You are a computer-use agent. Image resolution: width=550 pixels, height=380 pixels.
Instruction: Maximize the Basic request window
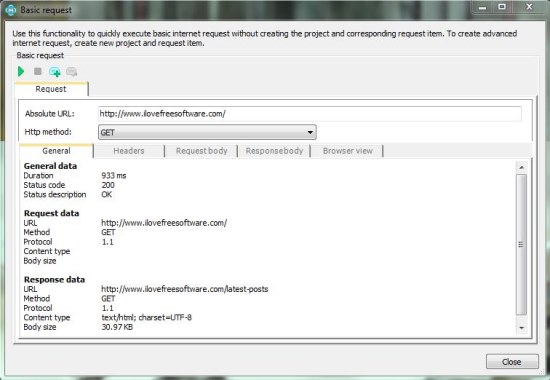502,7
